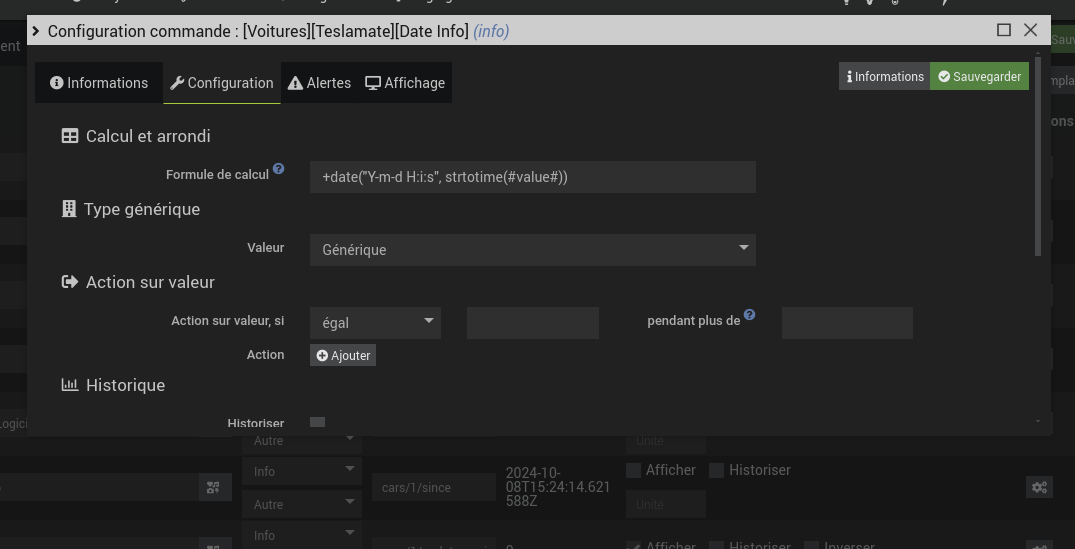The height and width of the screenshot is (549, 1075).
Task: Click the Ajouter action button
Action: (x=343, y=355)
